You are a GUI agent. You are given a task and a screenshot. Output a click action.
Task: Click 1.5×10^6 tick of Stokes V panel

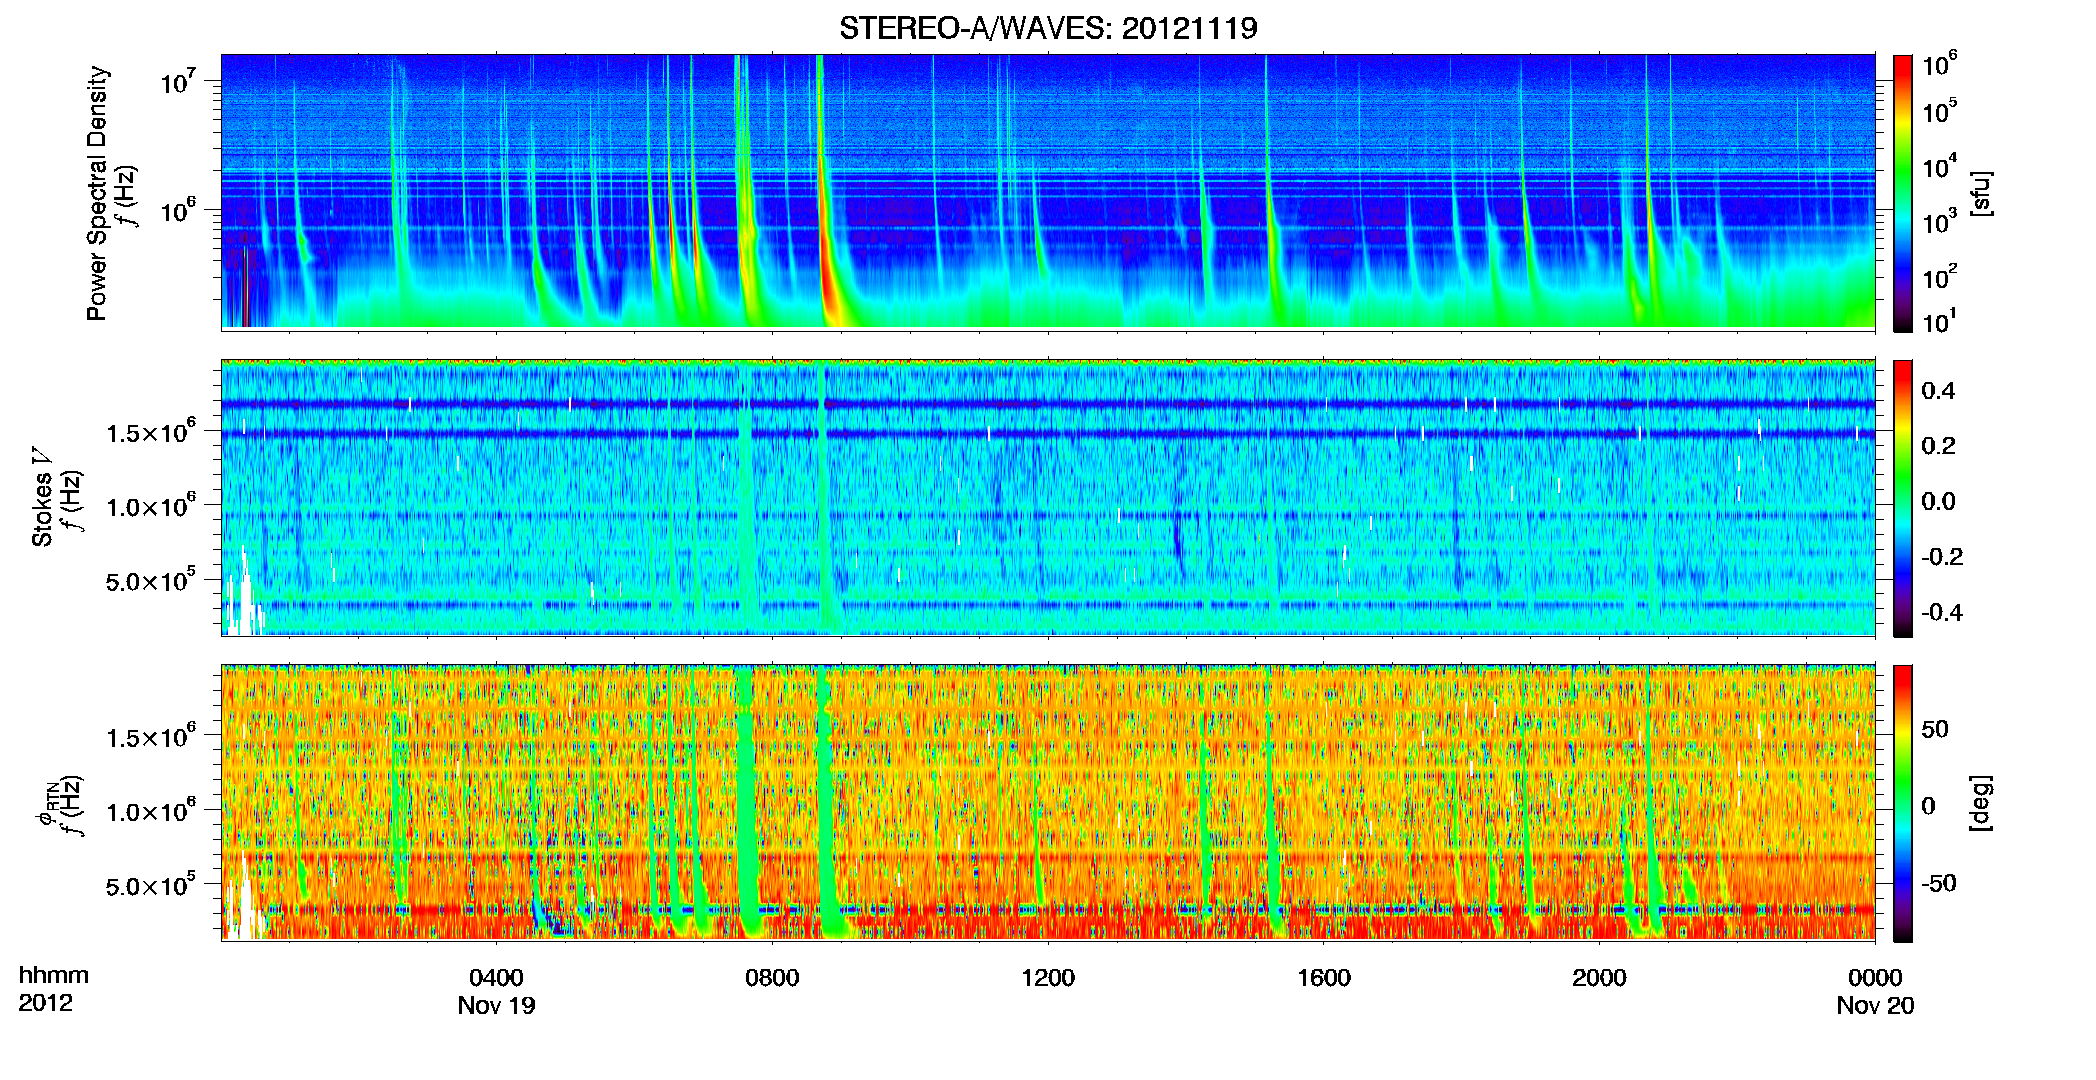coord(150,431)
